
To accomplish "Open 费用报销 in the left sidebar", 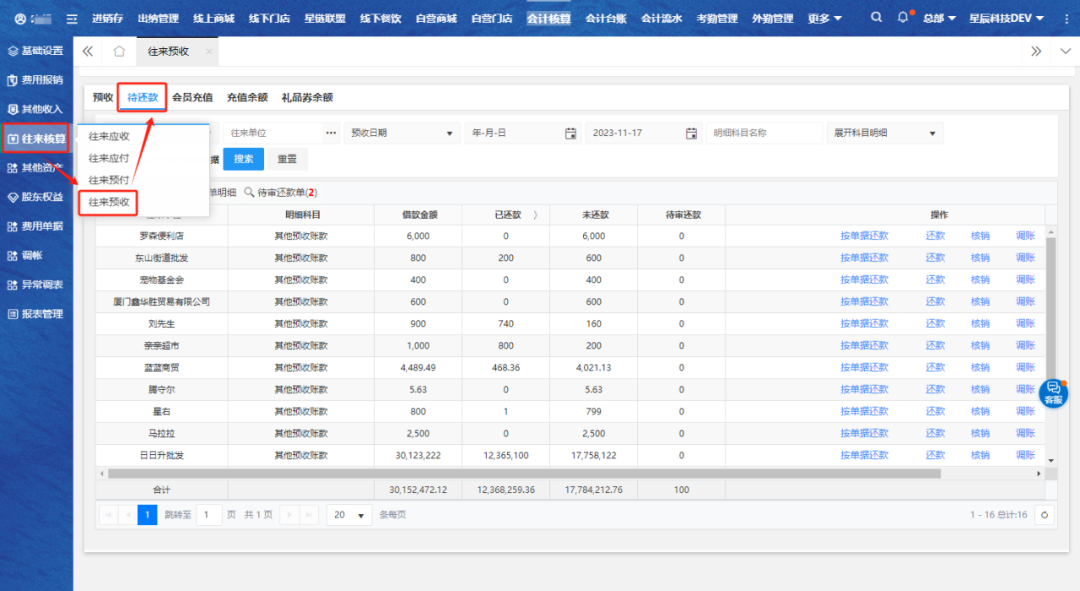I will click(36, 80).
